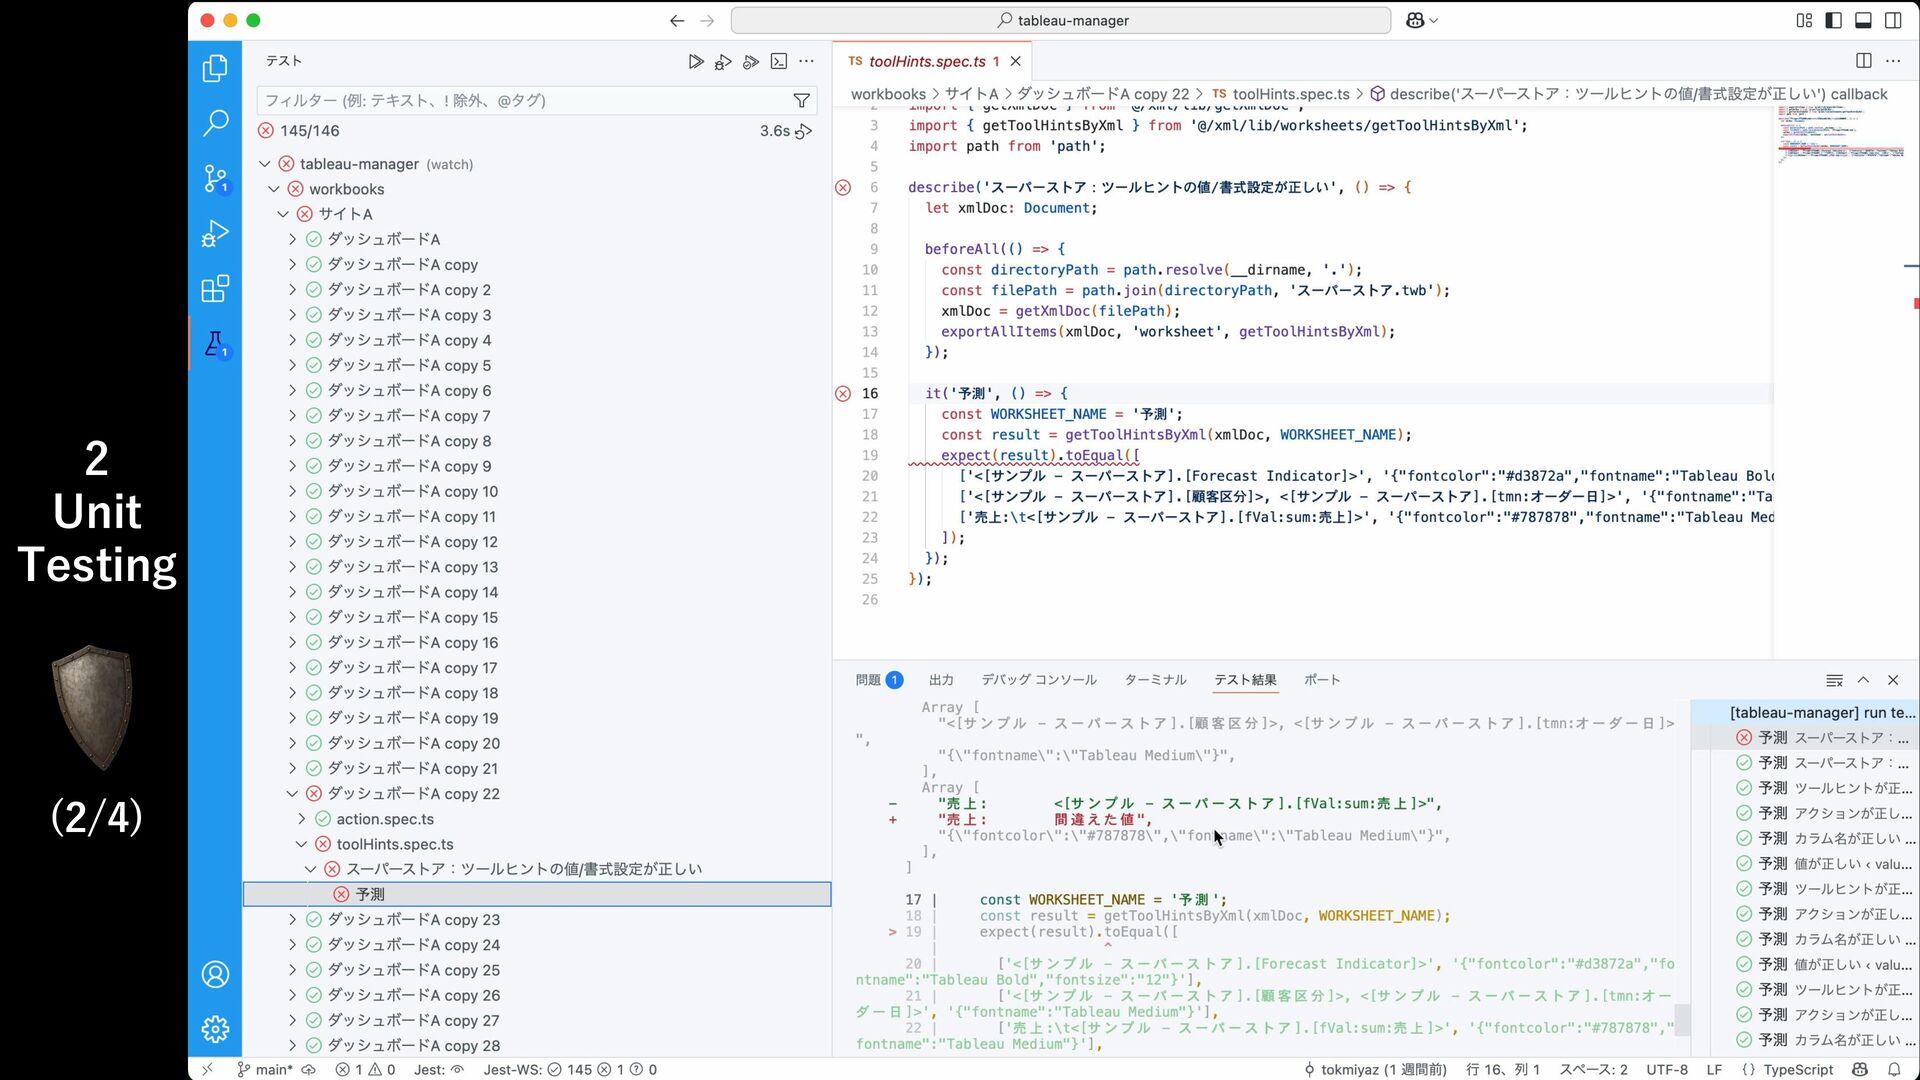Open the Explorer view in activity bar
The width and height of the screenshot is (1920, 1080).
pos(215,68)
